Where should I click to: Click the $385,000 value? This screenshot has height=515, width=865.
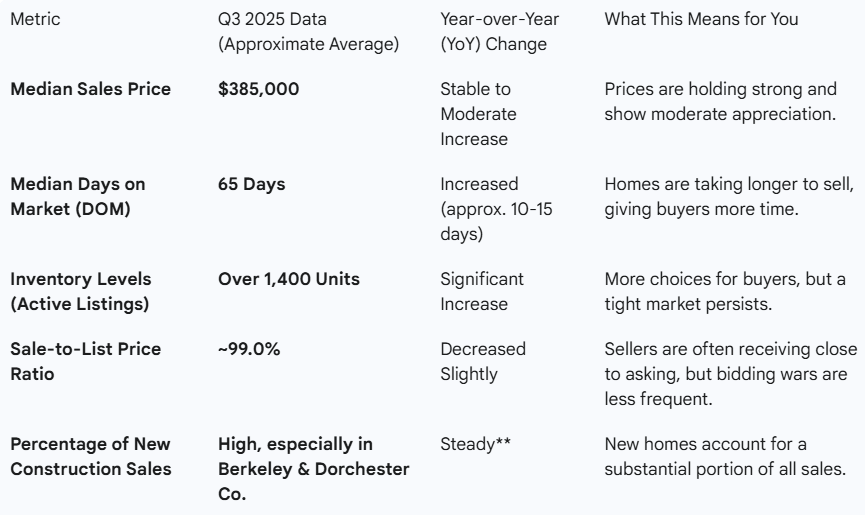tap(258, 89)
